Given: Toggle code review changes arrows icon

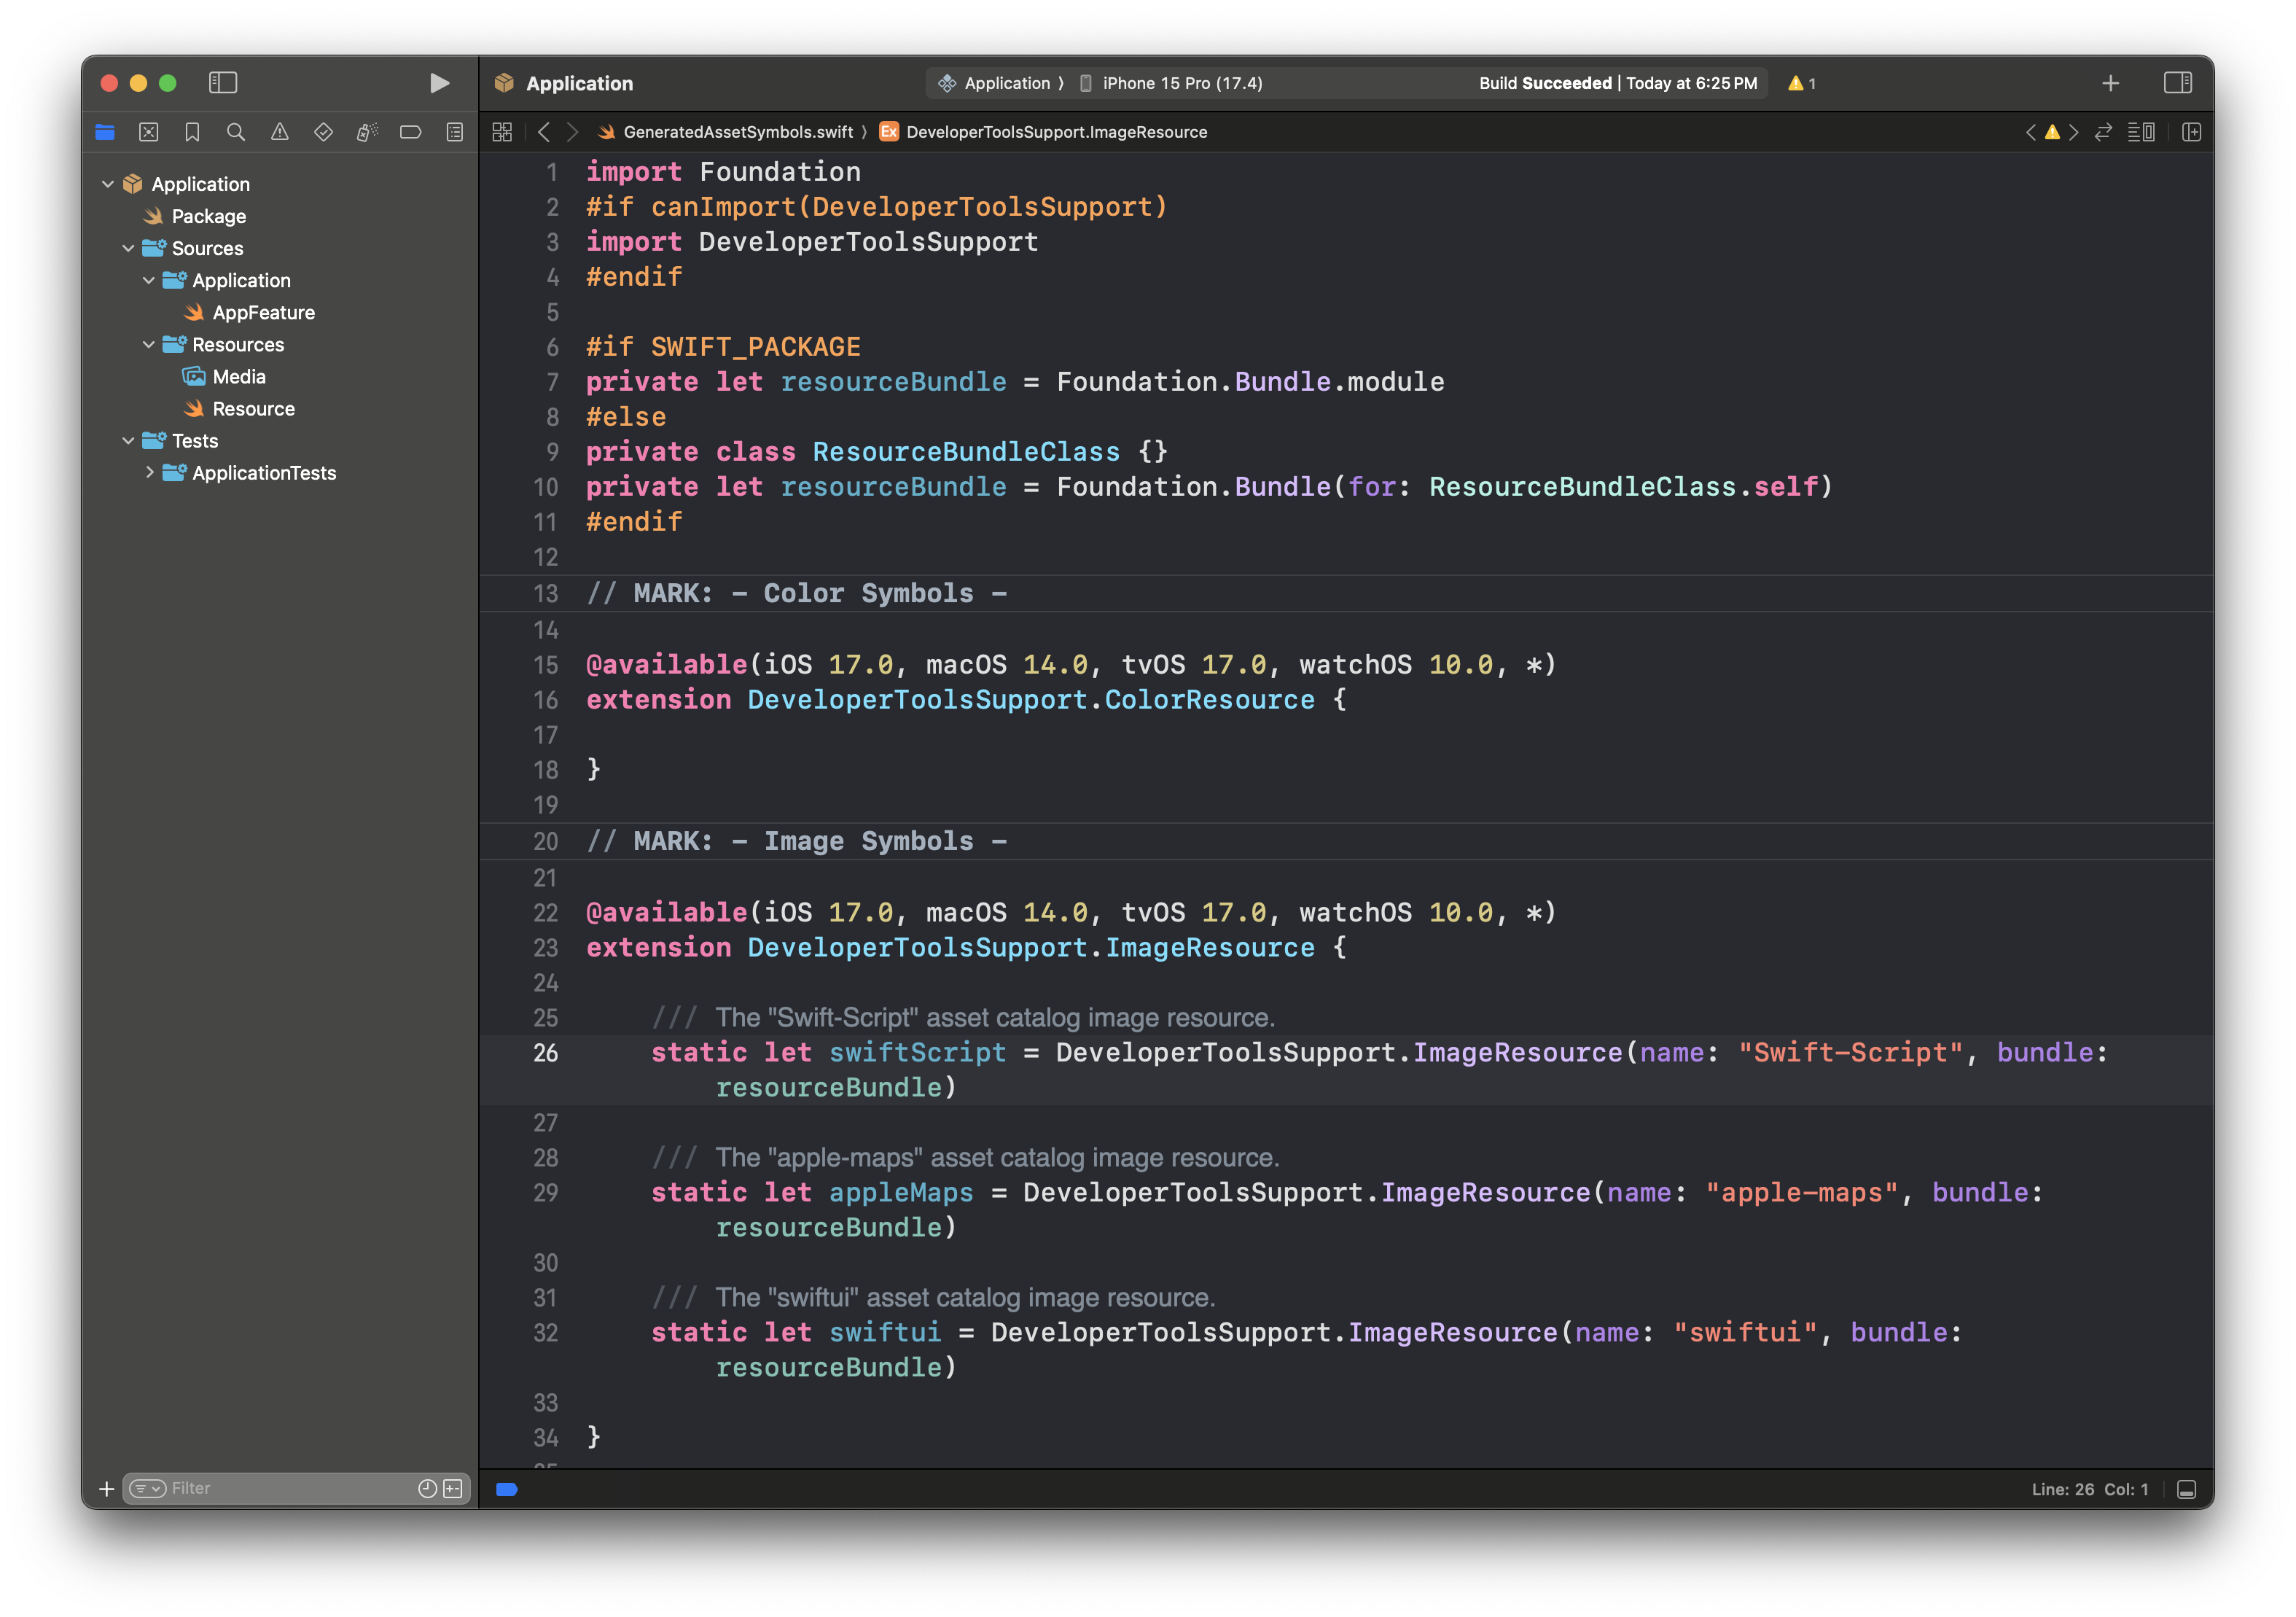Looking at the screenshot, I should (2103, 132).
